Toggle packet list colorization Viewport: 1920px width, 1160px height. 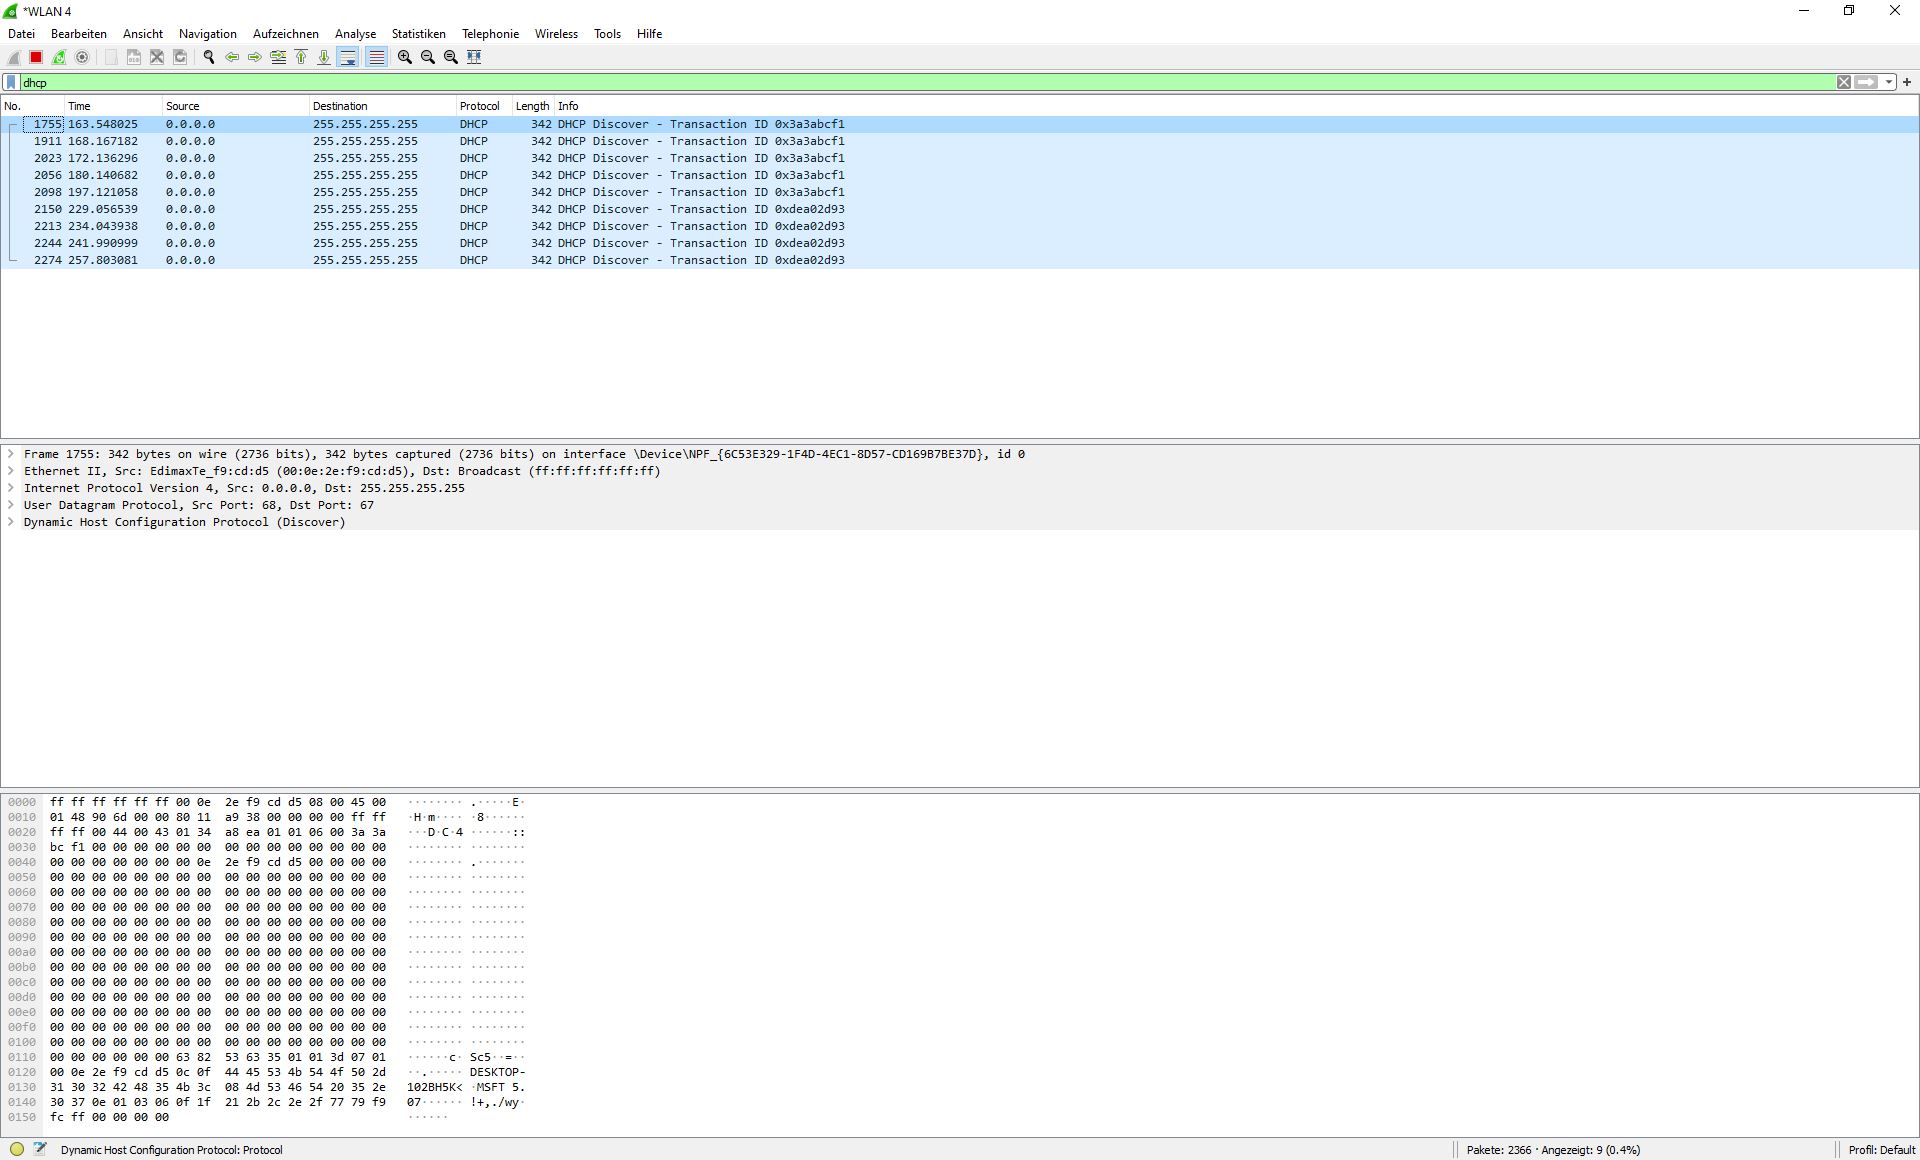(376, 57)
